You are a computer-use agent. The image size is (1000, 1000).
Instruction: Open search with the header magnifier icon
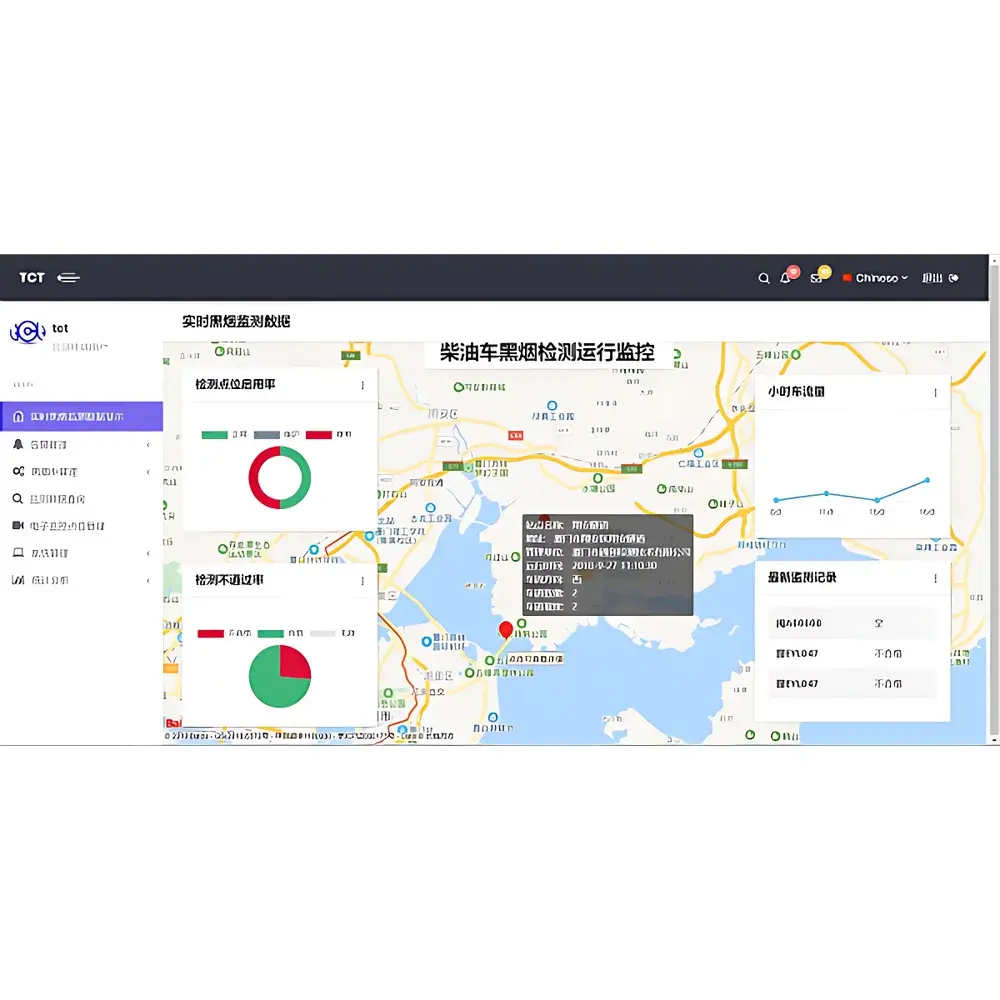click(763, 278)
